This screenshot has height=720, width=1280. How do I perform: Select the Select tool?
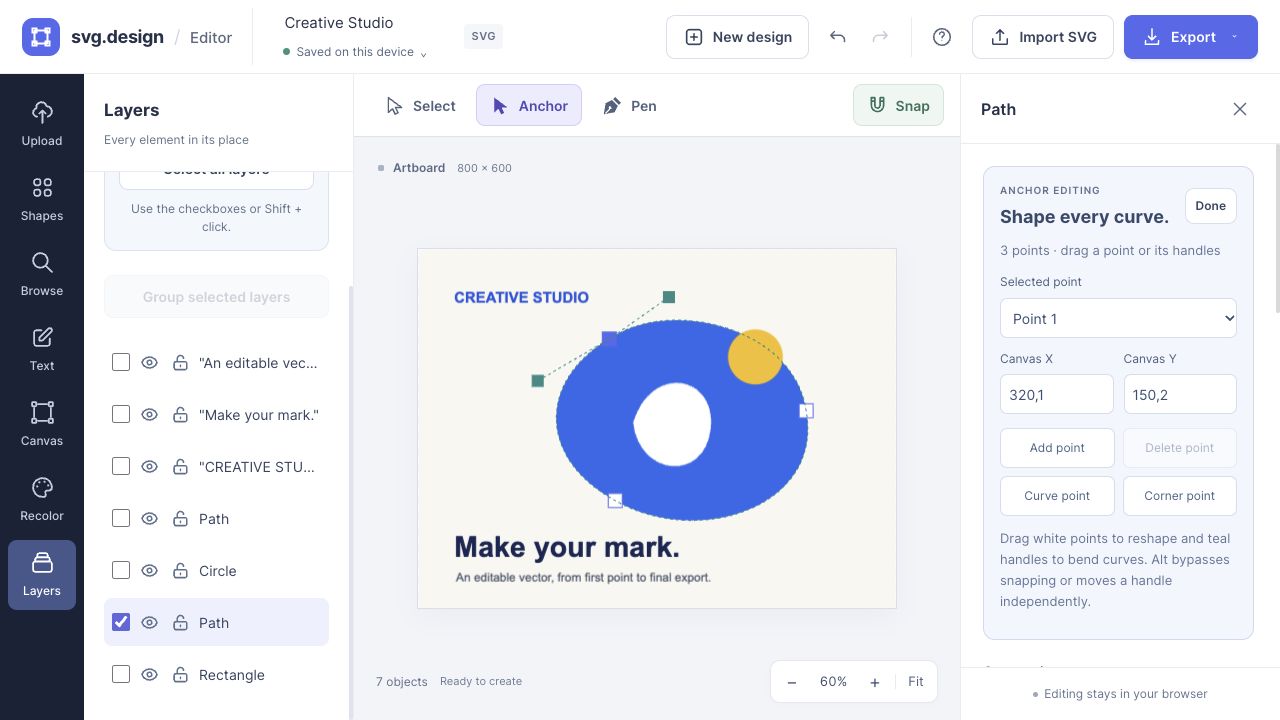click(421, 106)
